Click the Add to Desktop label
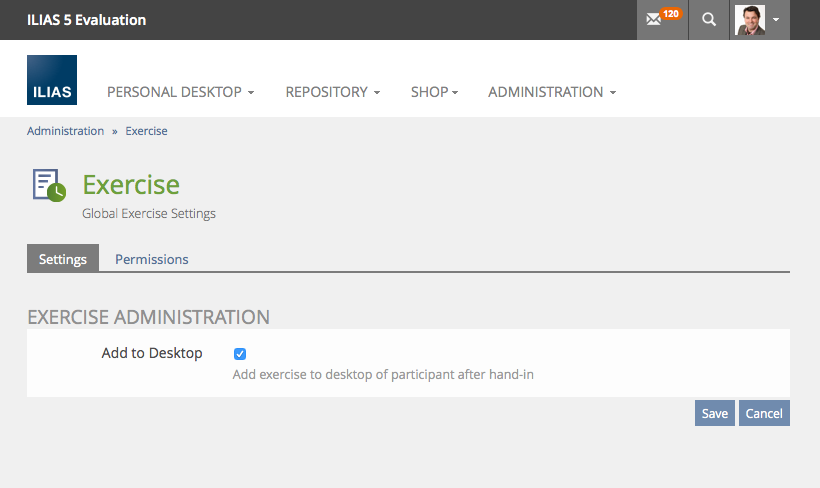This screenshot has width=820, height=488. pos(152,353)
